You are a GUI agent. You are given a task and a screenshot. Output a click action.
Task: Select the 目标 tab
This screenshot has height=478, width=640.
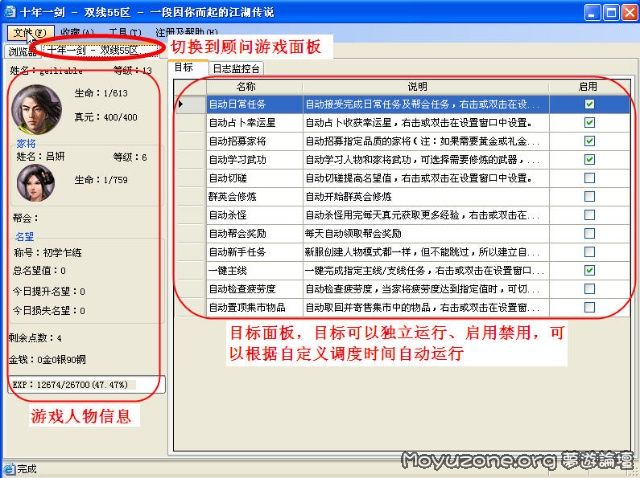[187, 67]
